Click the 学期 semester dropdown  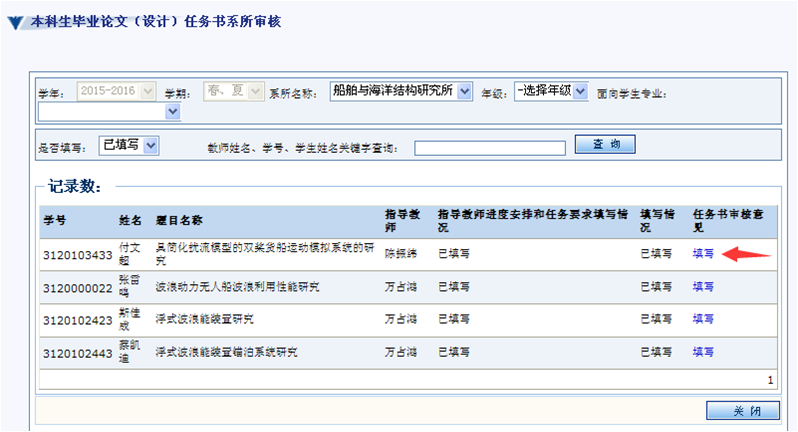point(234,92)
